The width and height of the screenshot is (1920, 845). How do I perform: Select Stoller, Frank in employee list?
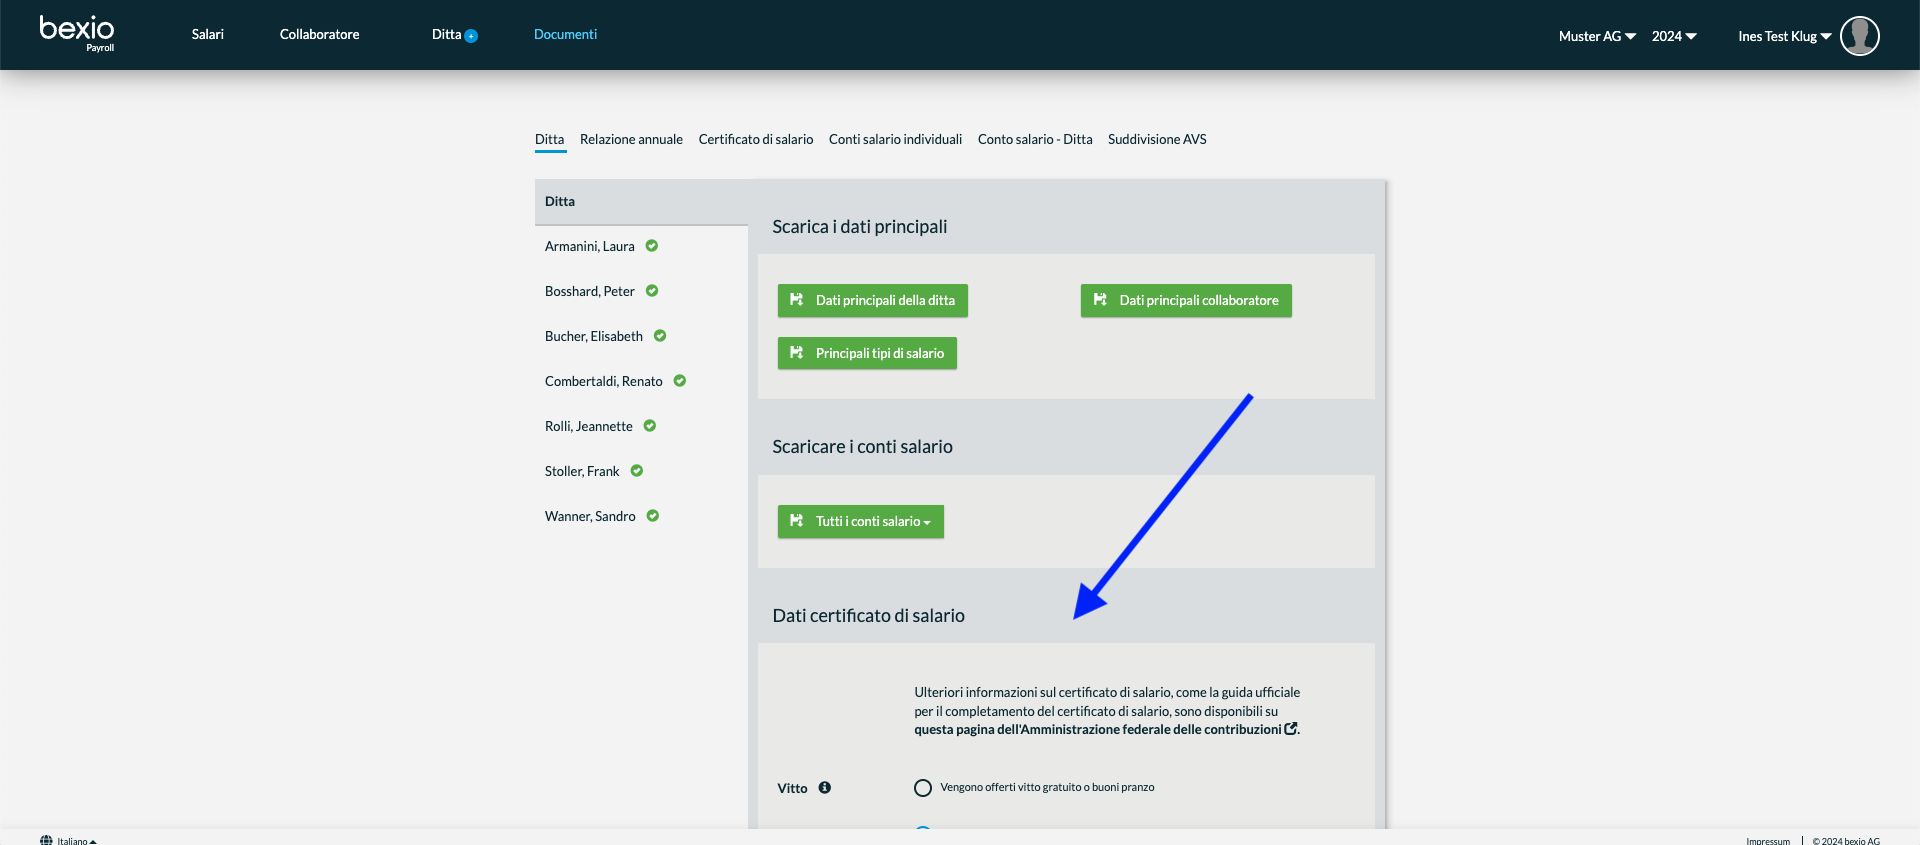582,471
